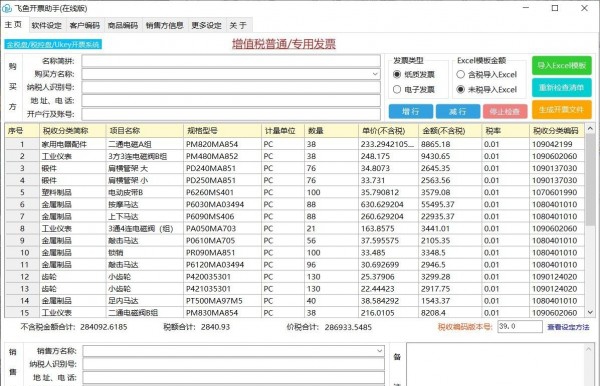This screenshot has height=386, width=600.
Task: Select 电子发票 radio button
Action: [397, 90]
